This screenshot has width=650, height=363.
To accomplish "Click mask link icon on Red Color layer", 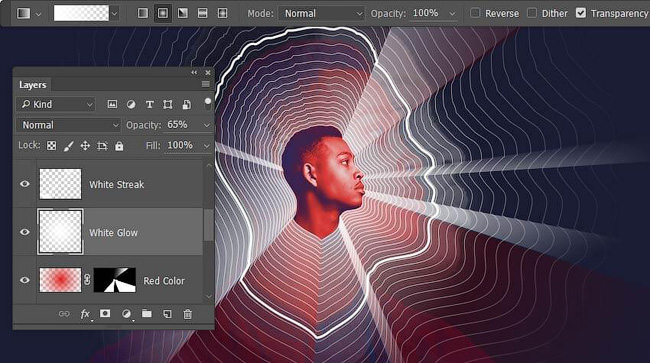I will (87, 280).
